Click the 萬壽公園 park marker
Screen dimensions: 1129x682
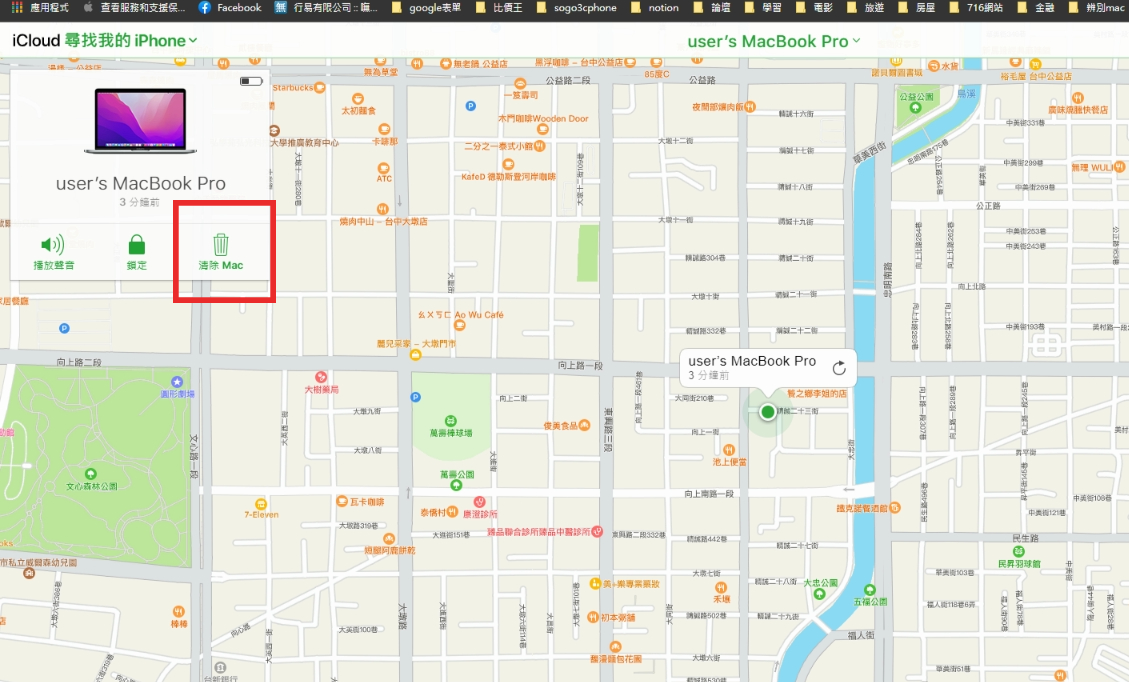(x=456, y=485)
